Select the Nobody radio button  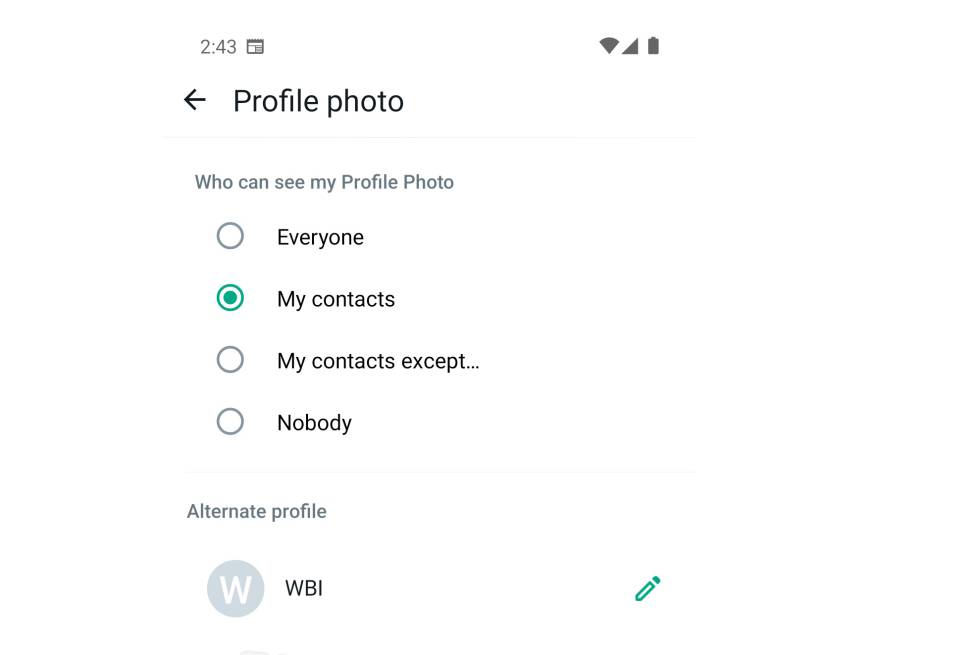pos(230,422)
